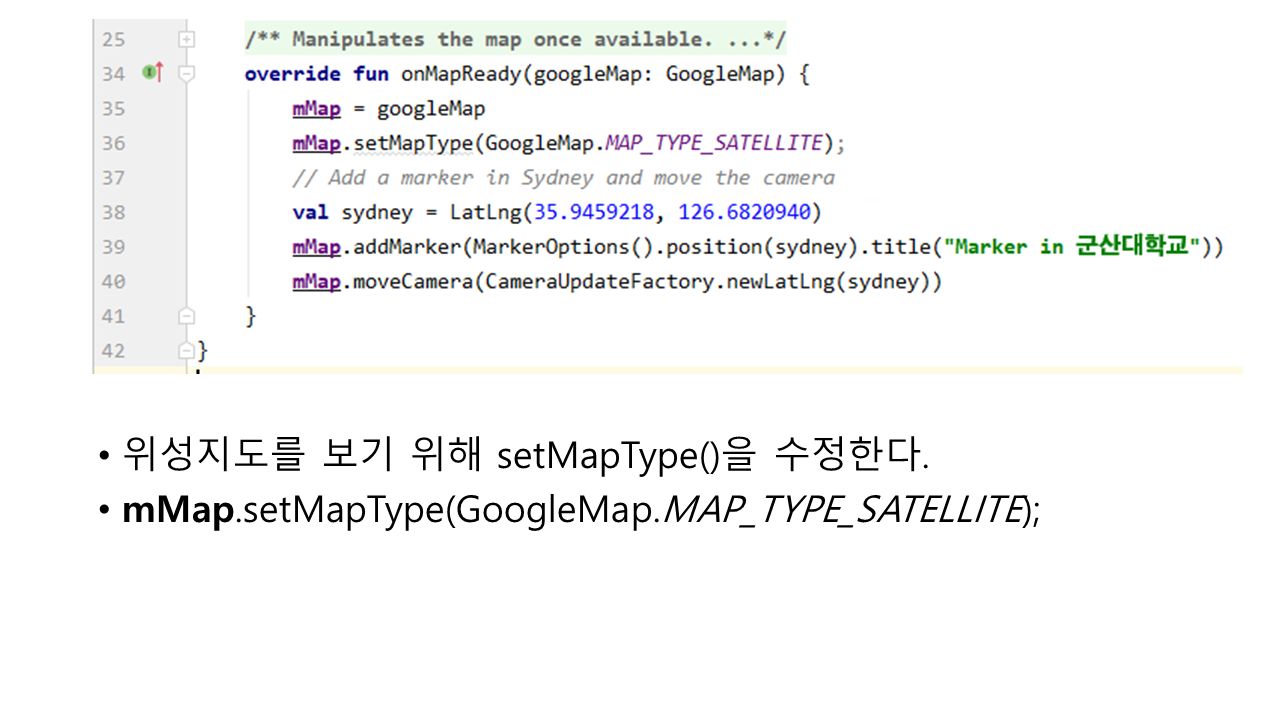Click the longitude value 126.6820940
Screen dimensions: 1280x720
tap(745, 212)
